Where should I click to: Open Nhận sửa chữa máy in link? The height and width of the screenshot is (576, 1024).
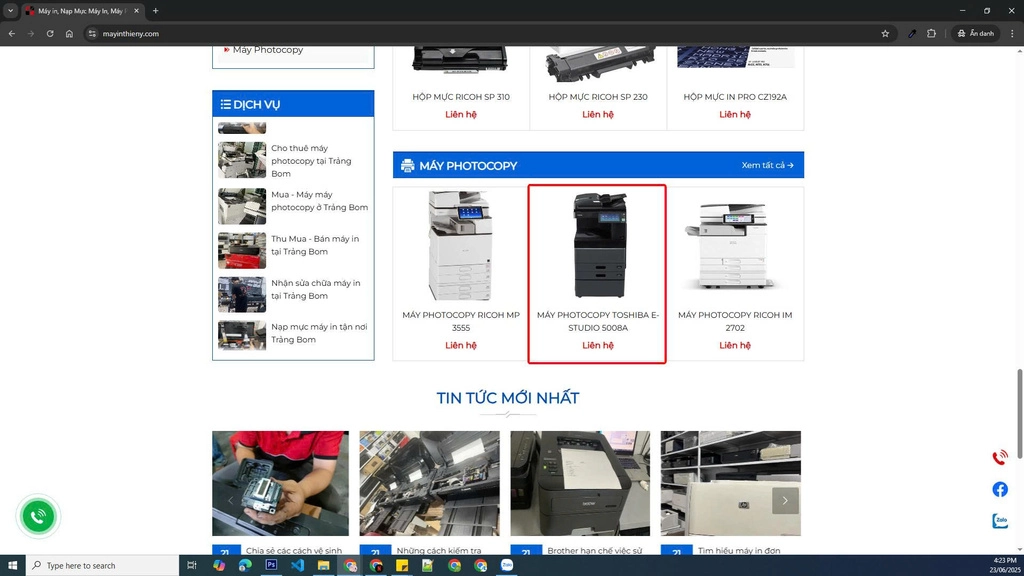tap(315, 289)
